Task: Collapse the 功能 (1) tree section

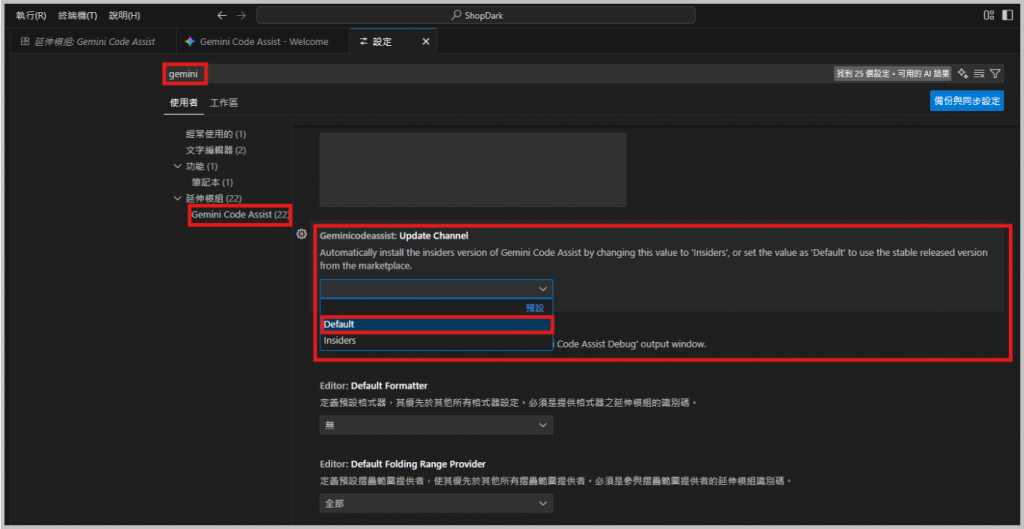Action: (178, 166)
